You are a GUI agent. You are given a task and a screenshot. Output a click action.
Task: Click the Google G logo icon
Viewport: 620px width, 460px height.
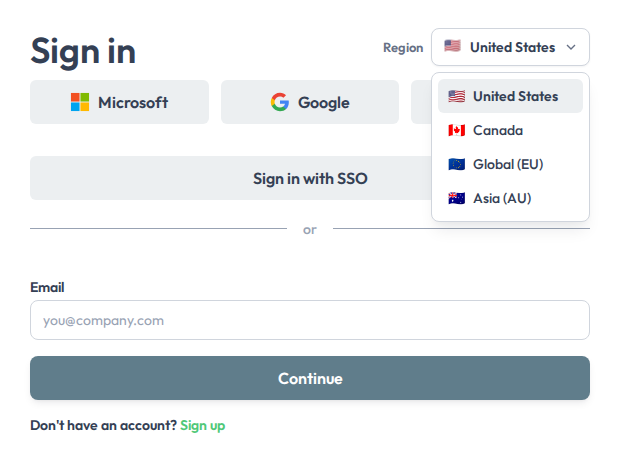(x=280, y=102)
